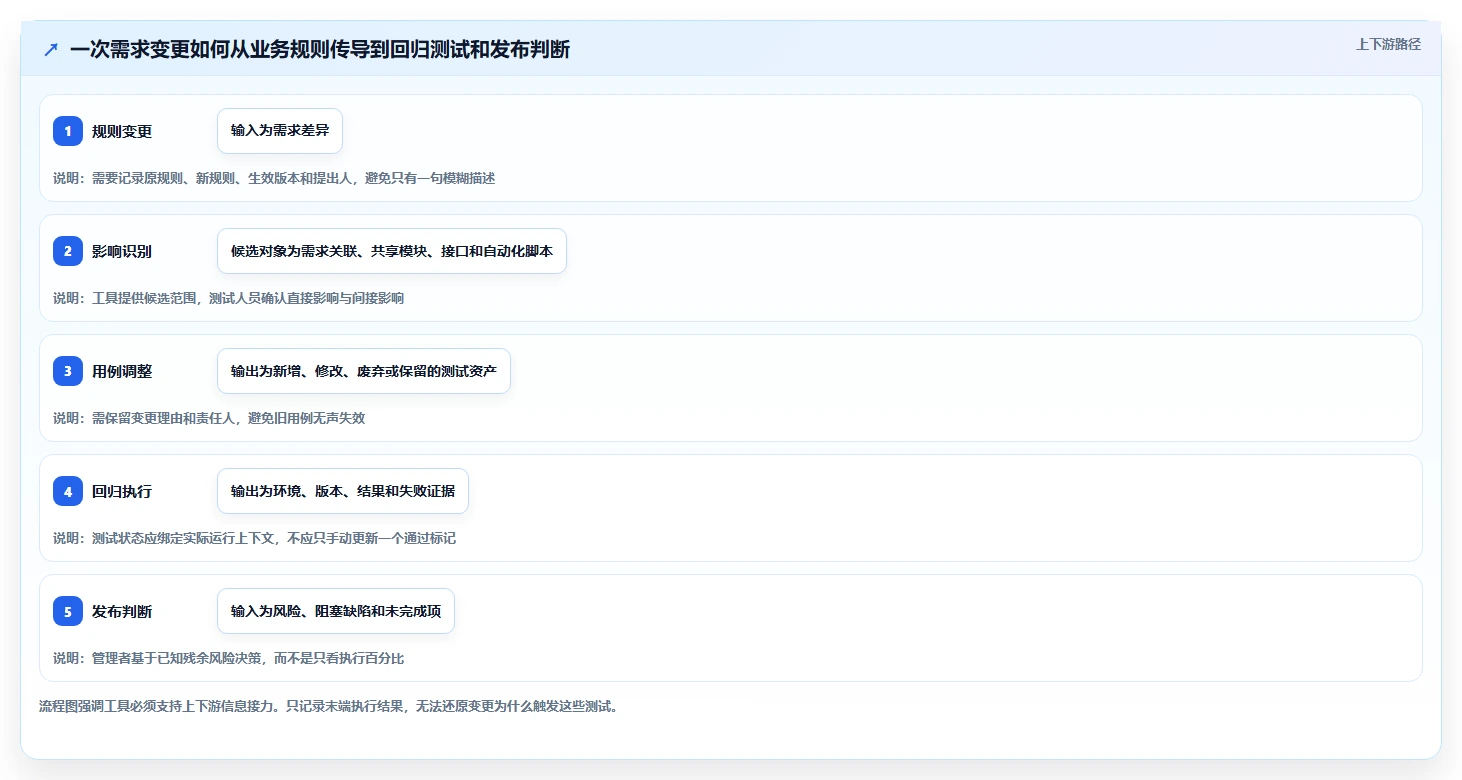Click the note 管理者基于已知残余风险决策
1462x780 pixels.
tap(229, 658)
